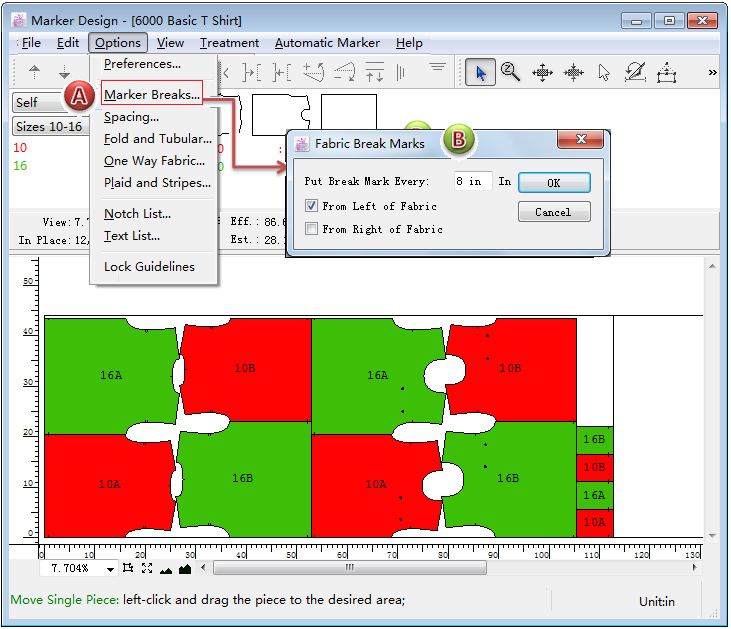Enable From Right of Fabric checkbox
The height and width of the screenshot is (629, 731).
312,229
